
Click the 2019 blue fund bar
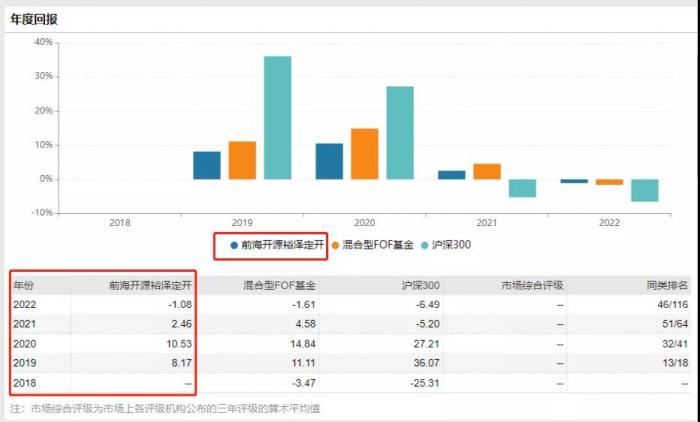207,166
